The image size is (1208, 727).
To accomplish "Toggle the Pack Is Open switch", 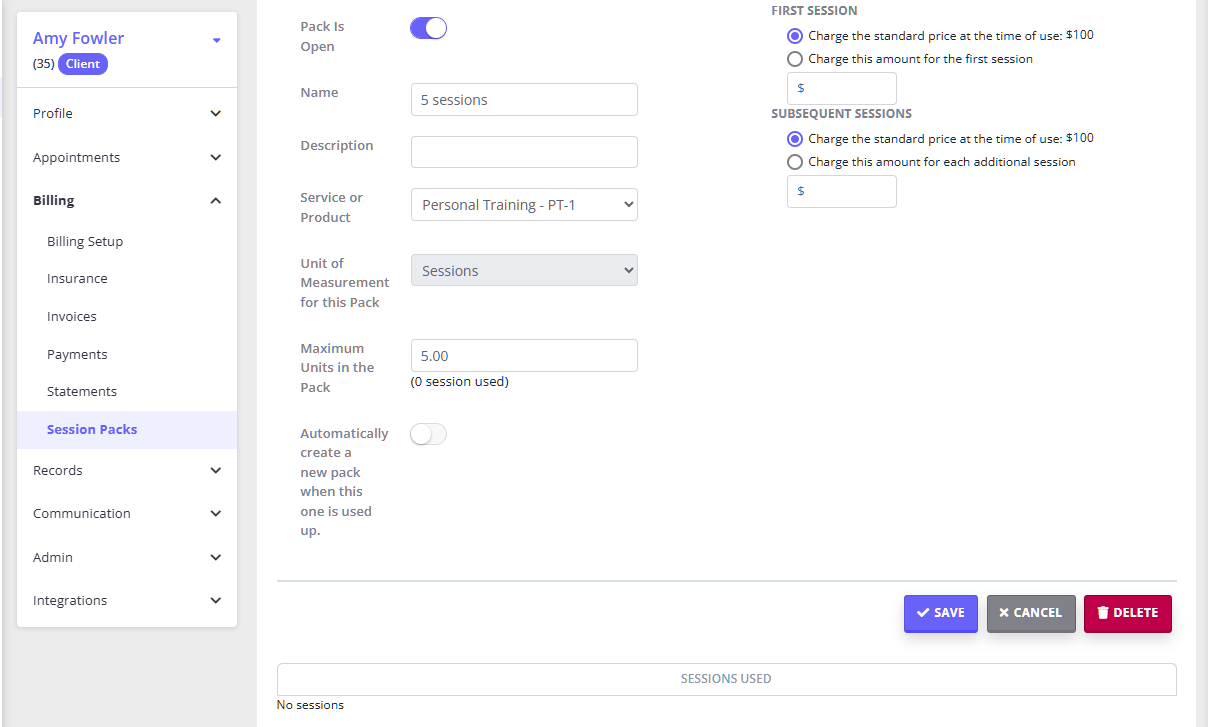I will 428,28.
